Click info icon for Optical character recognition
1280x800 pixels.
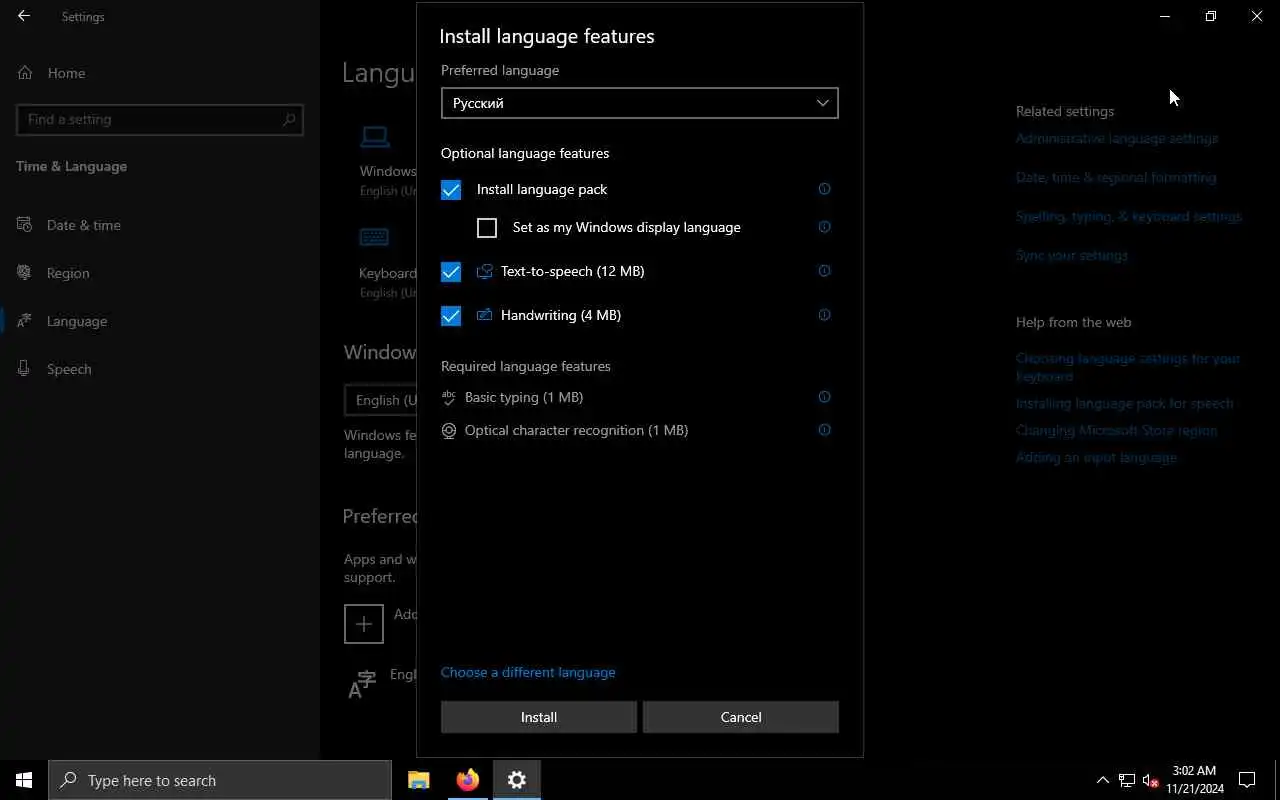click(x=824, y=430)
